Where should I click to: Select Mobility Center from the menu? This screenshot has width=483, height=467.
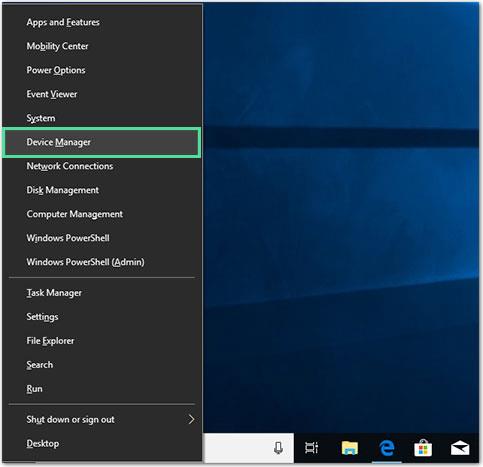click(x=102, y=46)
